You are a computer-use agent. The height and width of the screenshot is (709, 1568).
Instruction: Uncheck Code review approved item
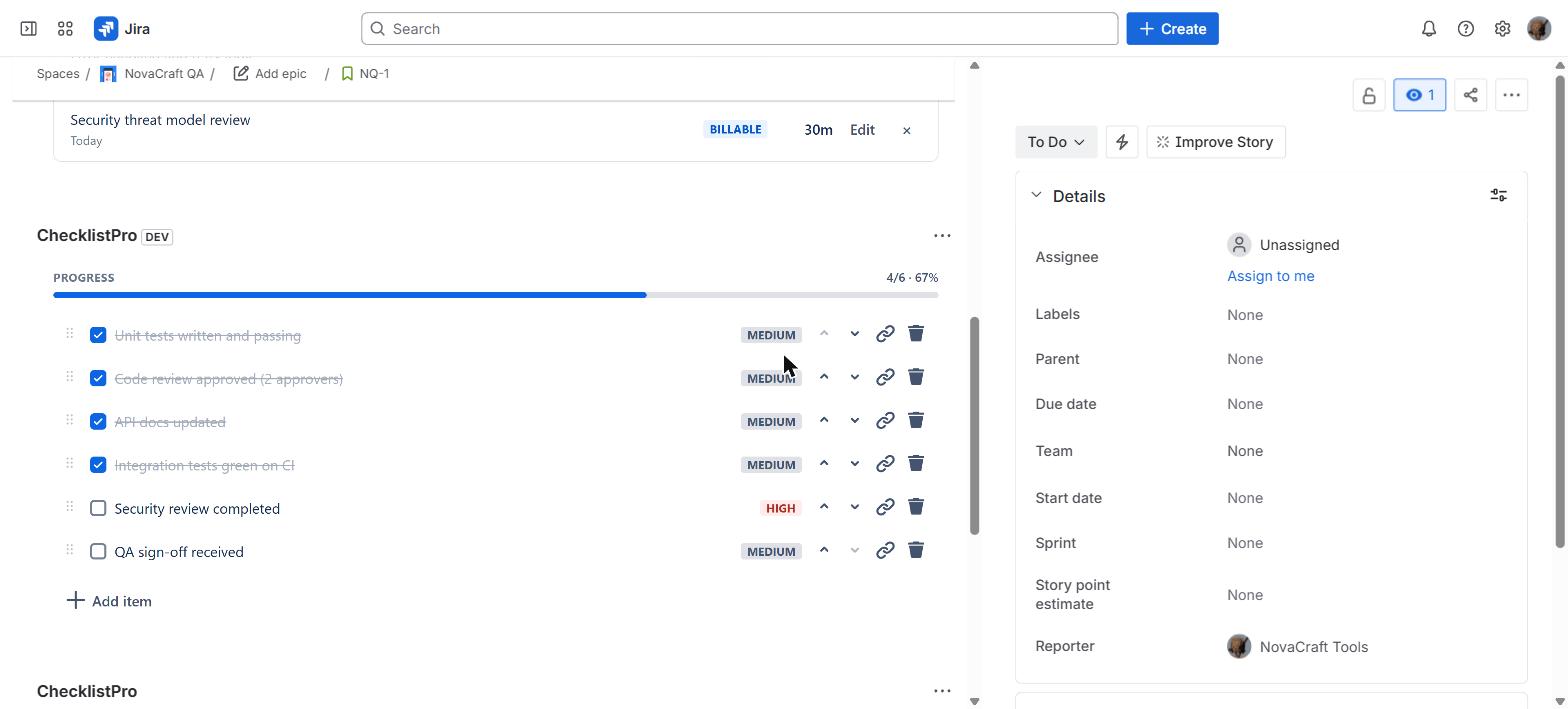(98, 378)
